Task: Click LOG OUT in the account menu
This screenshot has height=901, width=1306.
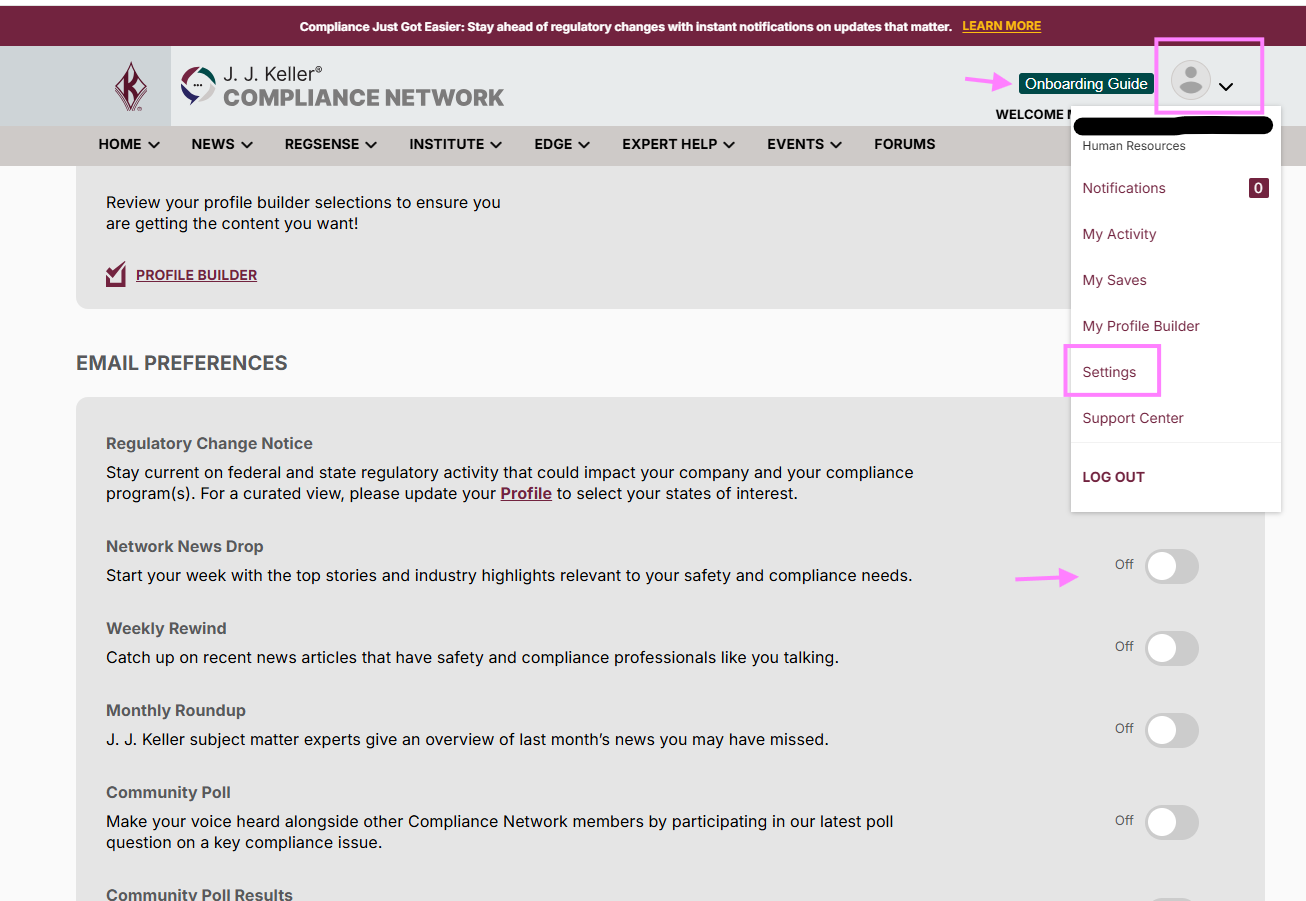Action: pyautogui.click(x=1113, y=477)
